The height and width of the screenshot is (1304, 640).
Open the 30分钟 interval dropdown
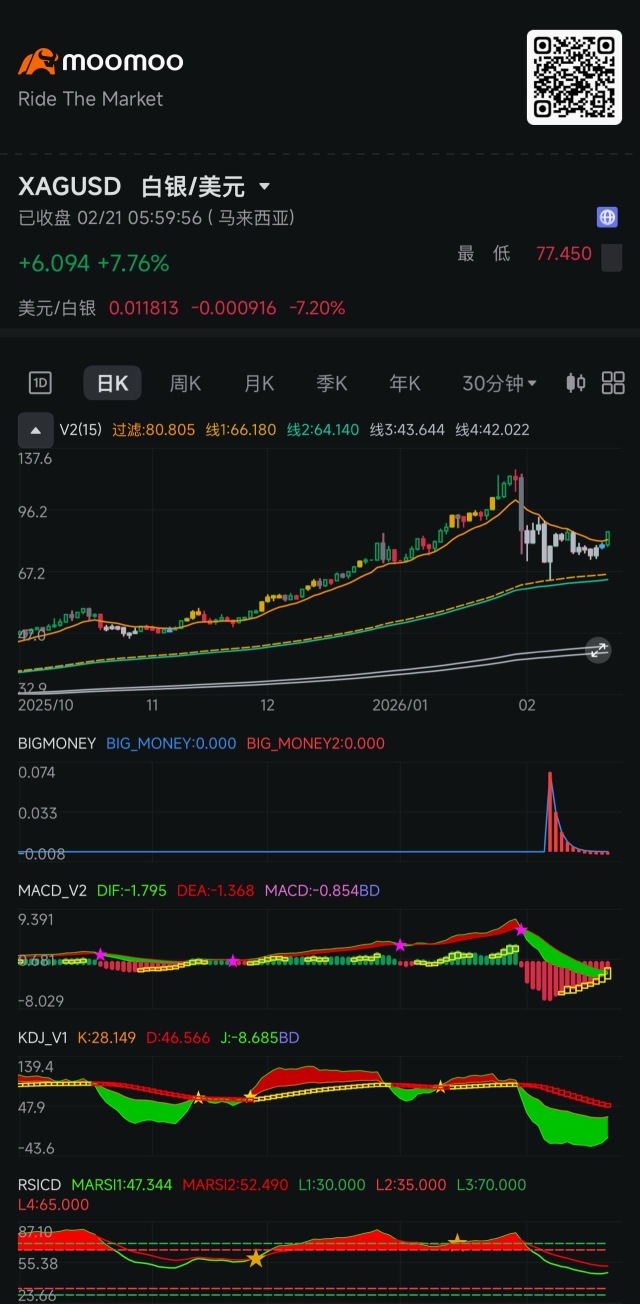point(499,383)
